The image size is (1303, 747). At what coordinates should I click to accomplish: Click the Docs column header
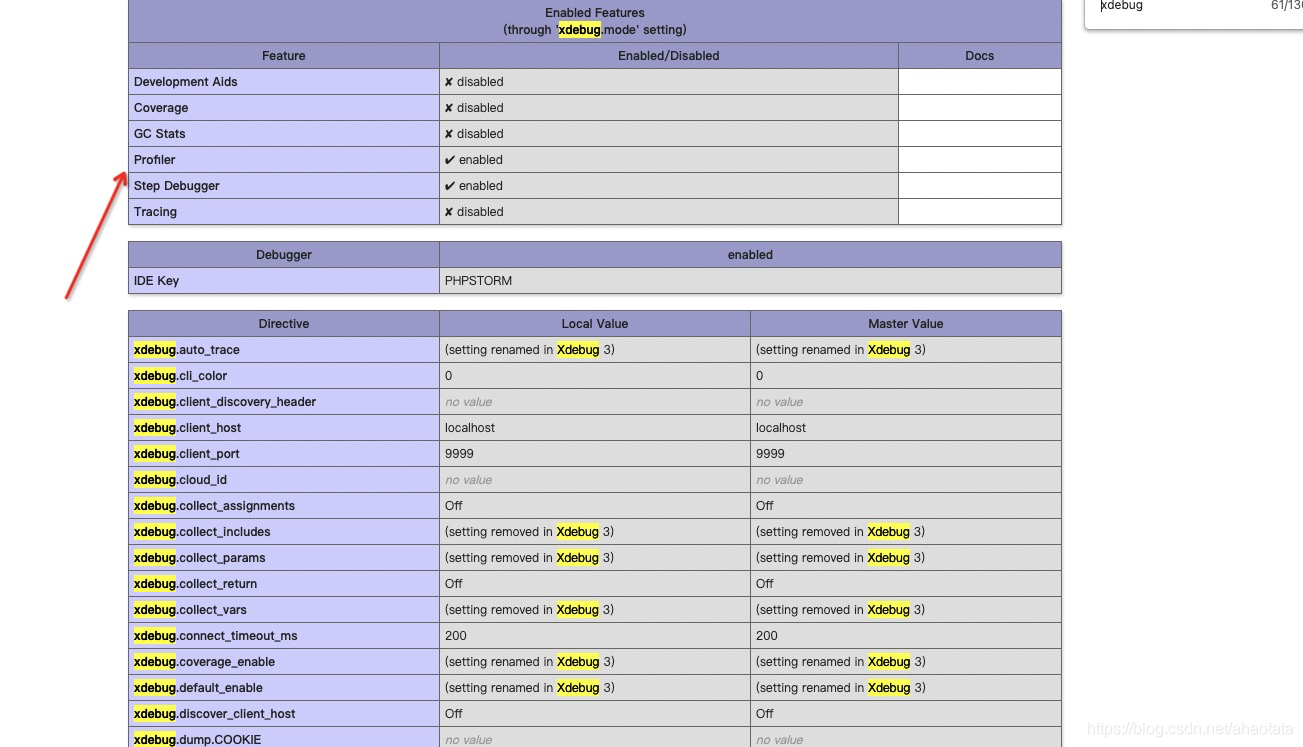pos(980,56)
